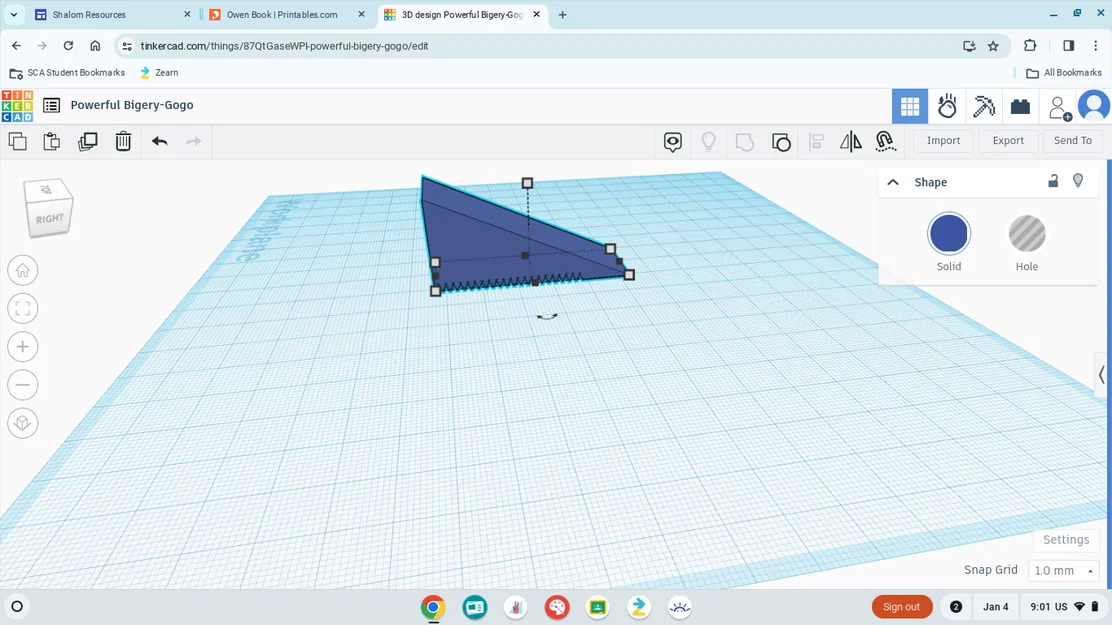Image resolution: width=1112 pixels, height=625 pixels.
Task: Click the Sign out button
Action: click(901, 607)
